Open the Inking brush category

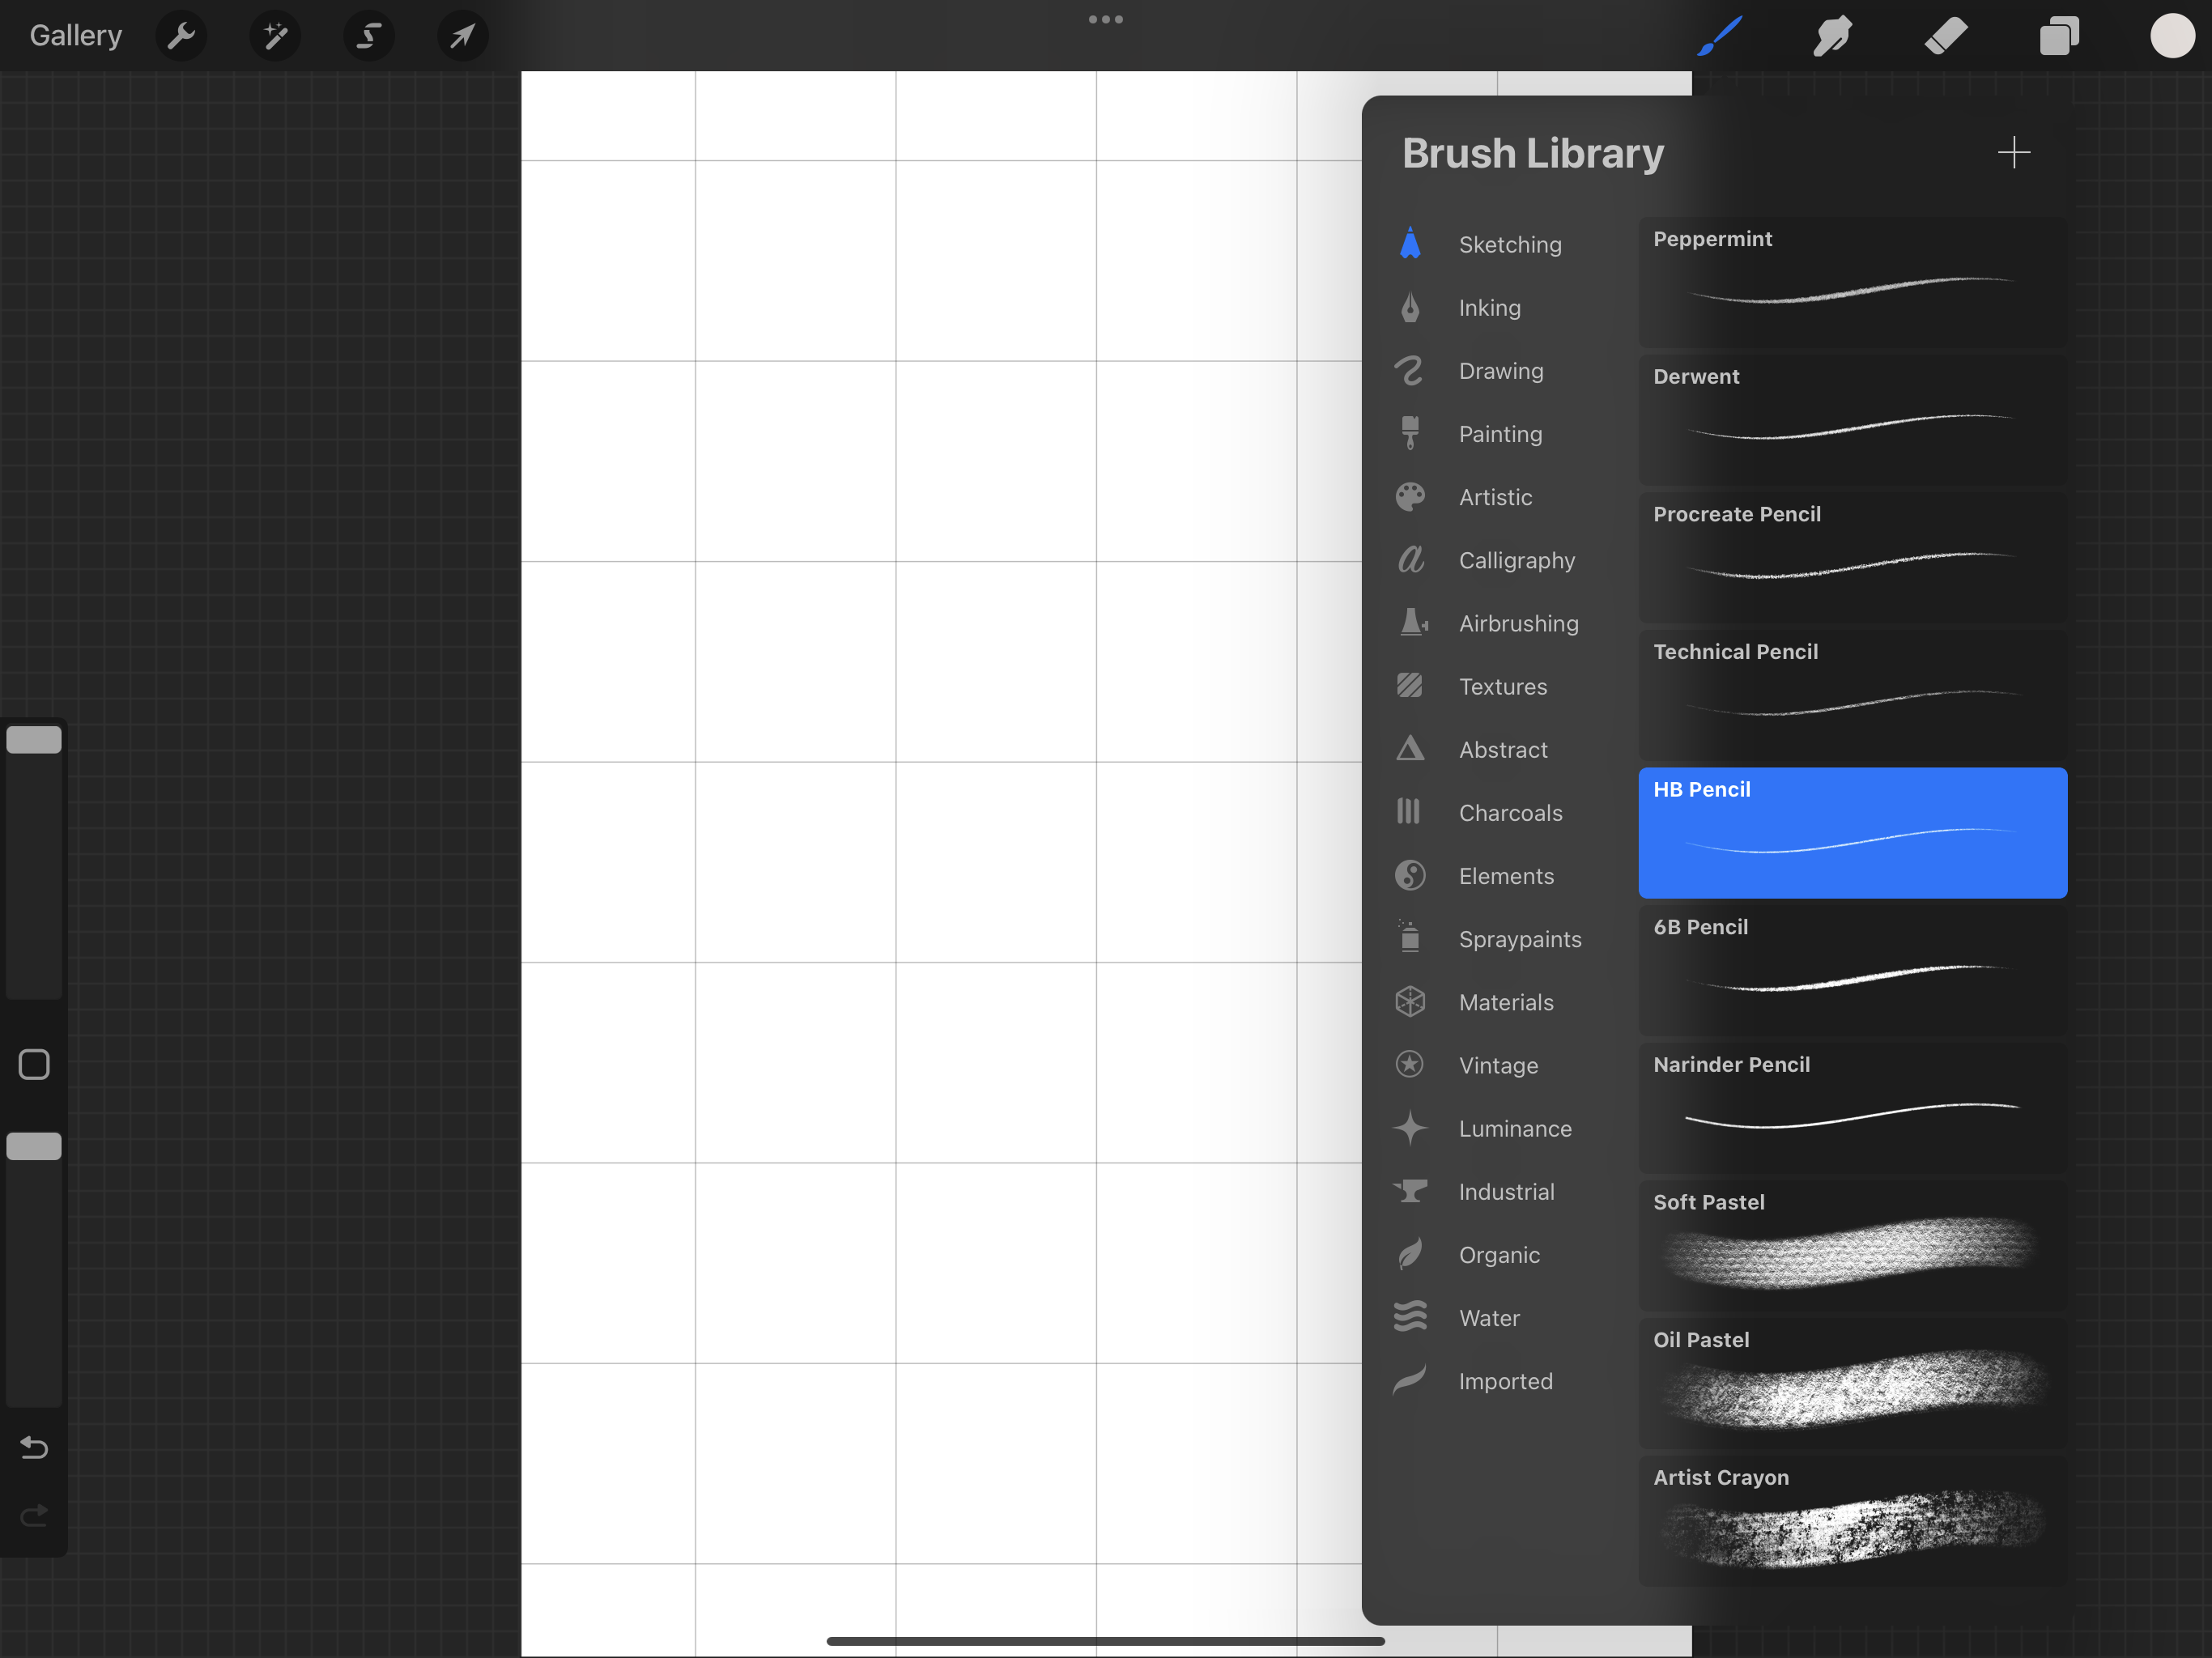(1489, 308)
